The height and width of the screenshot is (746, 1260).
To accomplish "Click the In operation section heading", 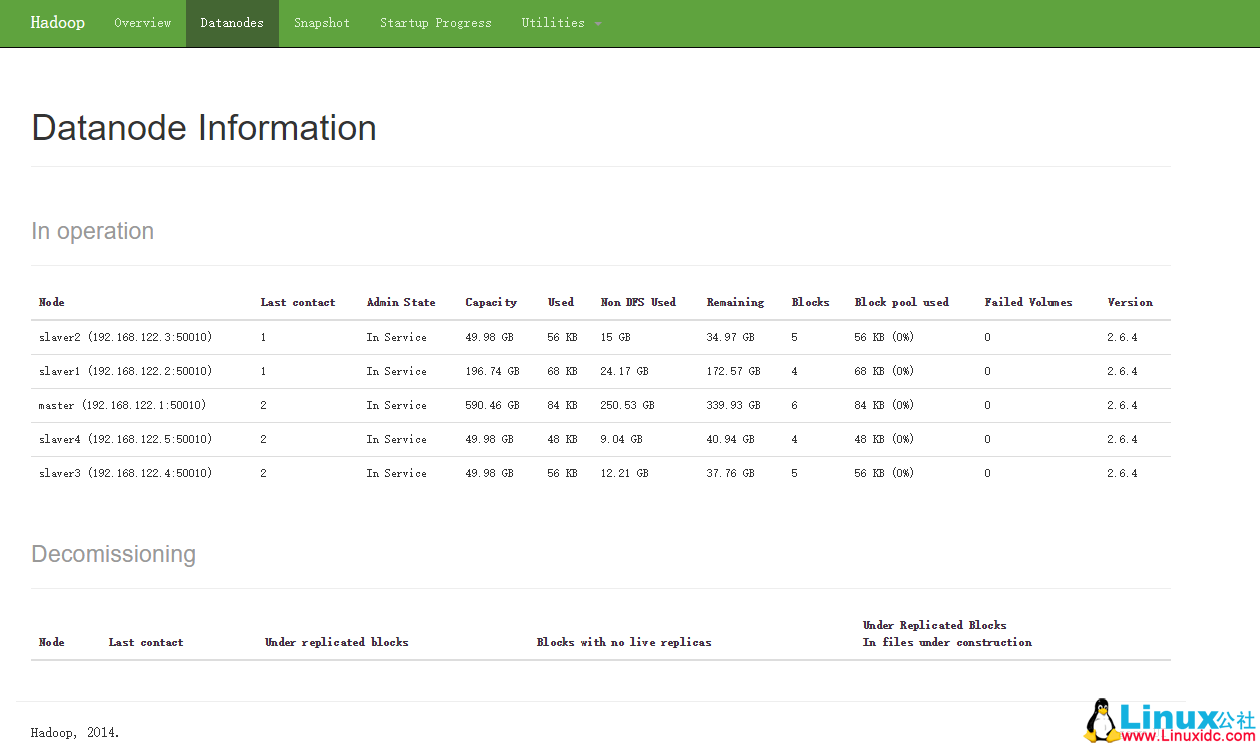I will 92,231.
